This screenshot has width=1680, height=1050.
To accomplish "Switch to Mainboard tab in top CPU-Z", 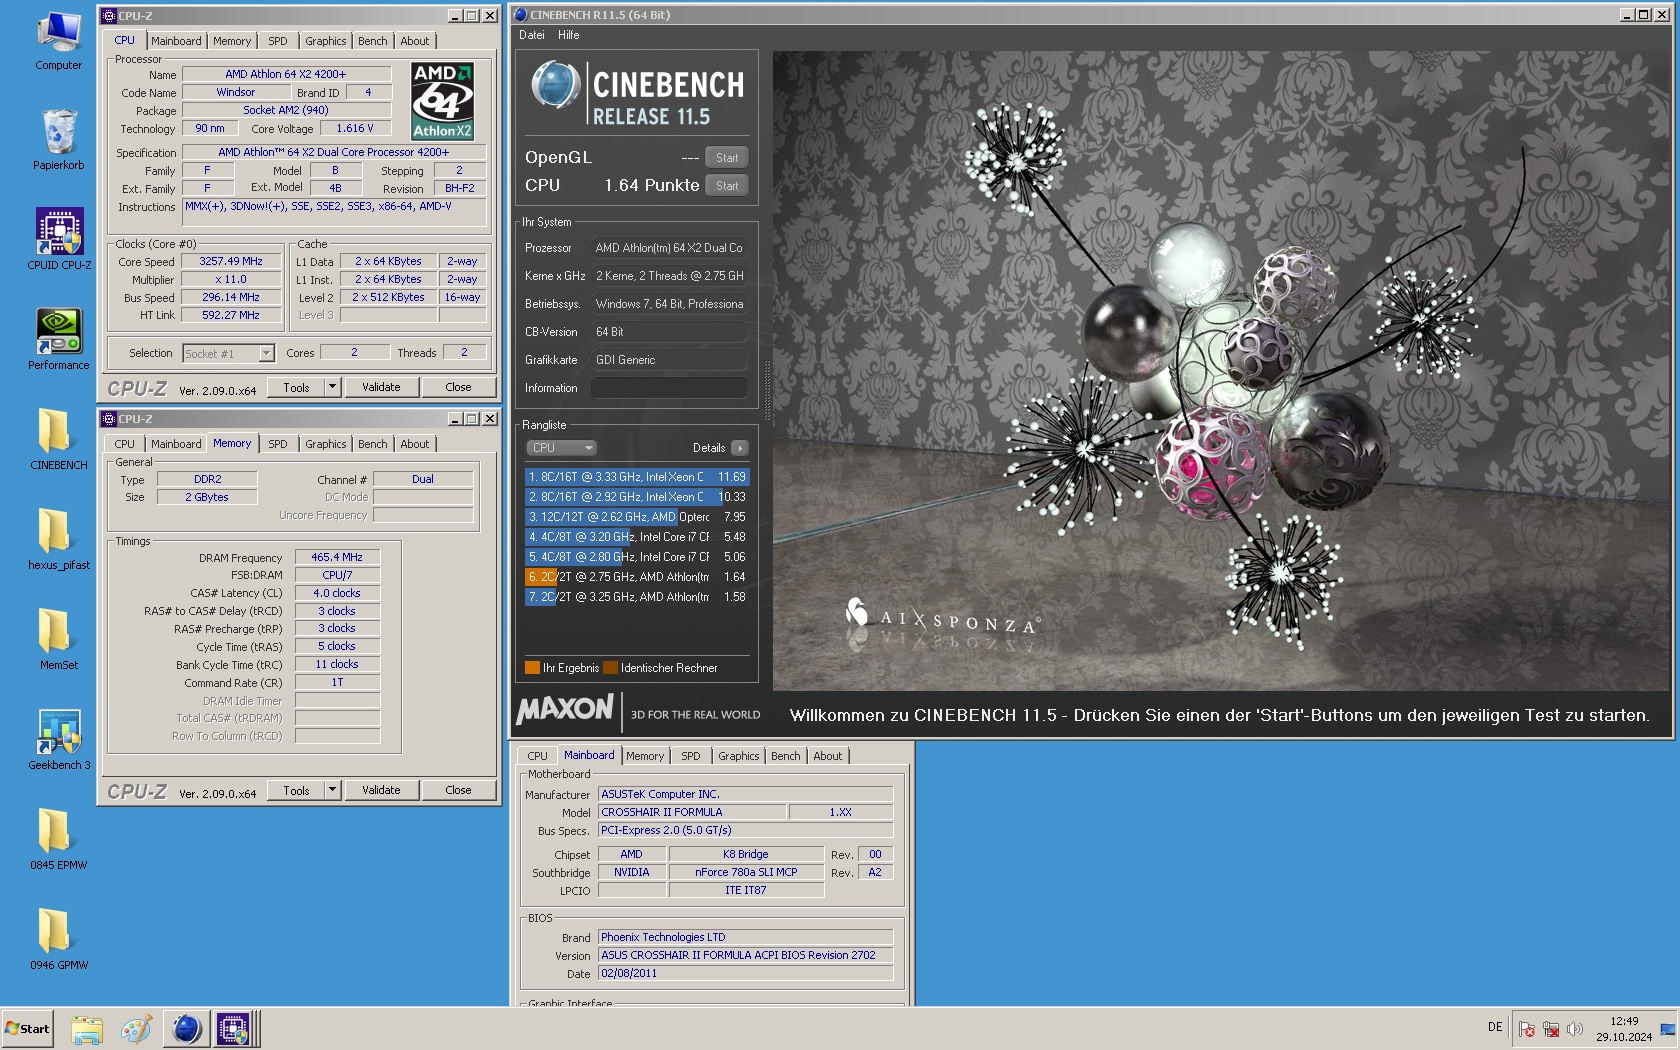I will pyautogui.click(x=176, y=41).
